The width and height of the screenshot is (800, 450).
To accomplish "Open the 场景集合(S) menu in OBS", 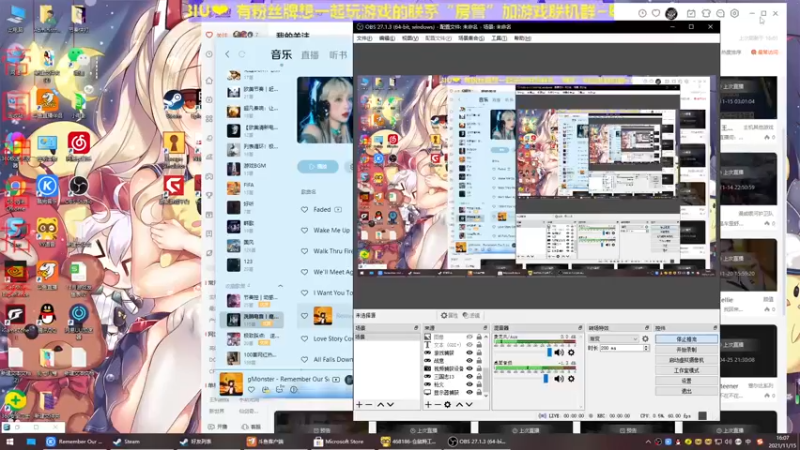I will point(471,38).
